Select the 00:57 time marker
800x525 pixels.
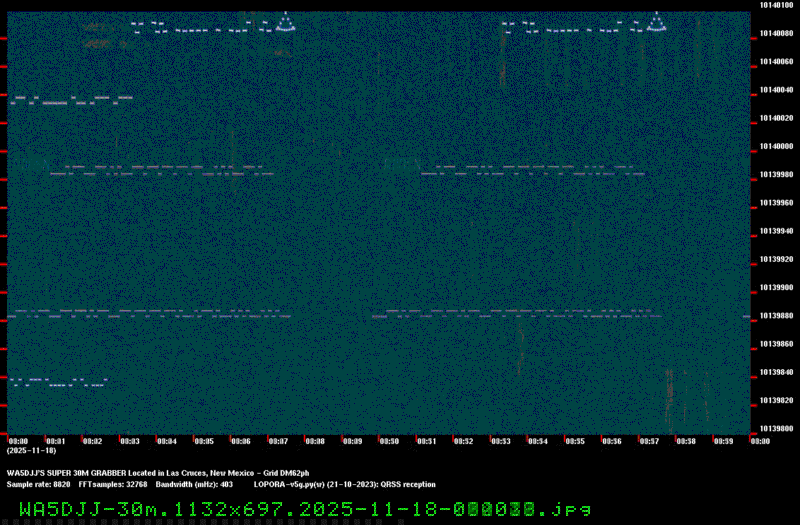(x=649, y=441)
